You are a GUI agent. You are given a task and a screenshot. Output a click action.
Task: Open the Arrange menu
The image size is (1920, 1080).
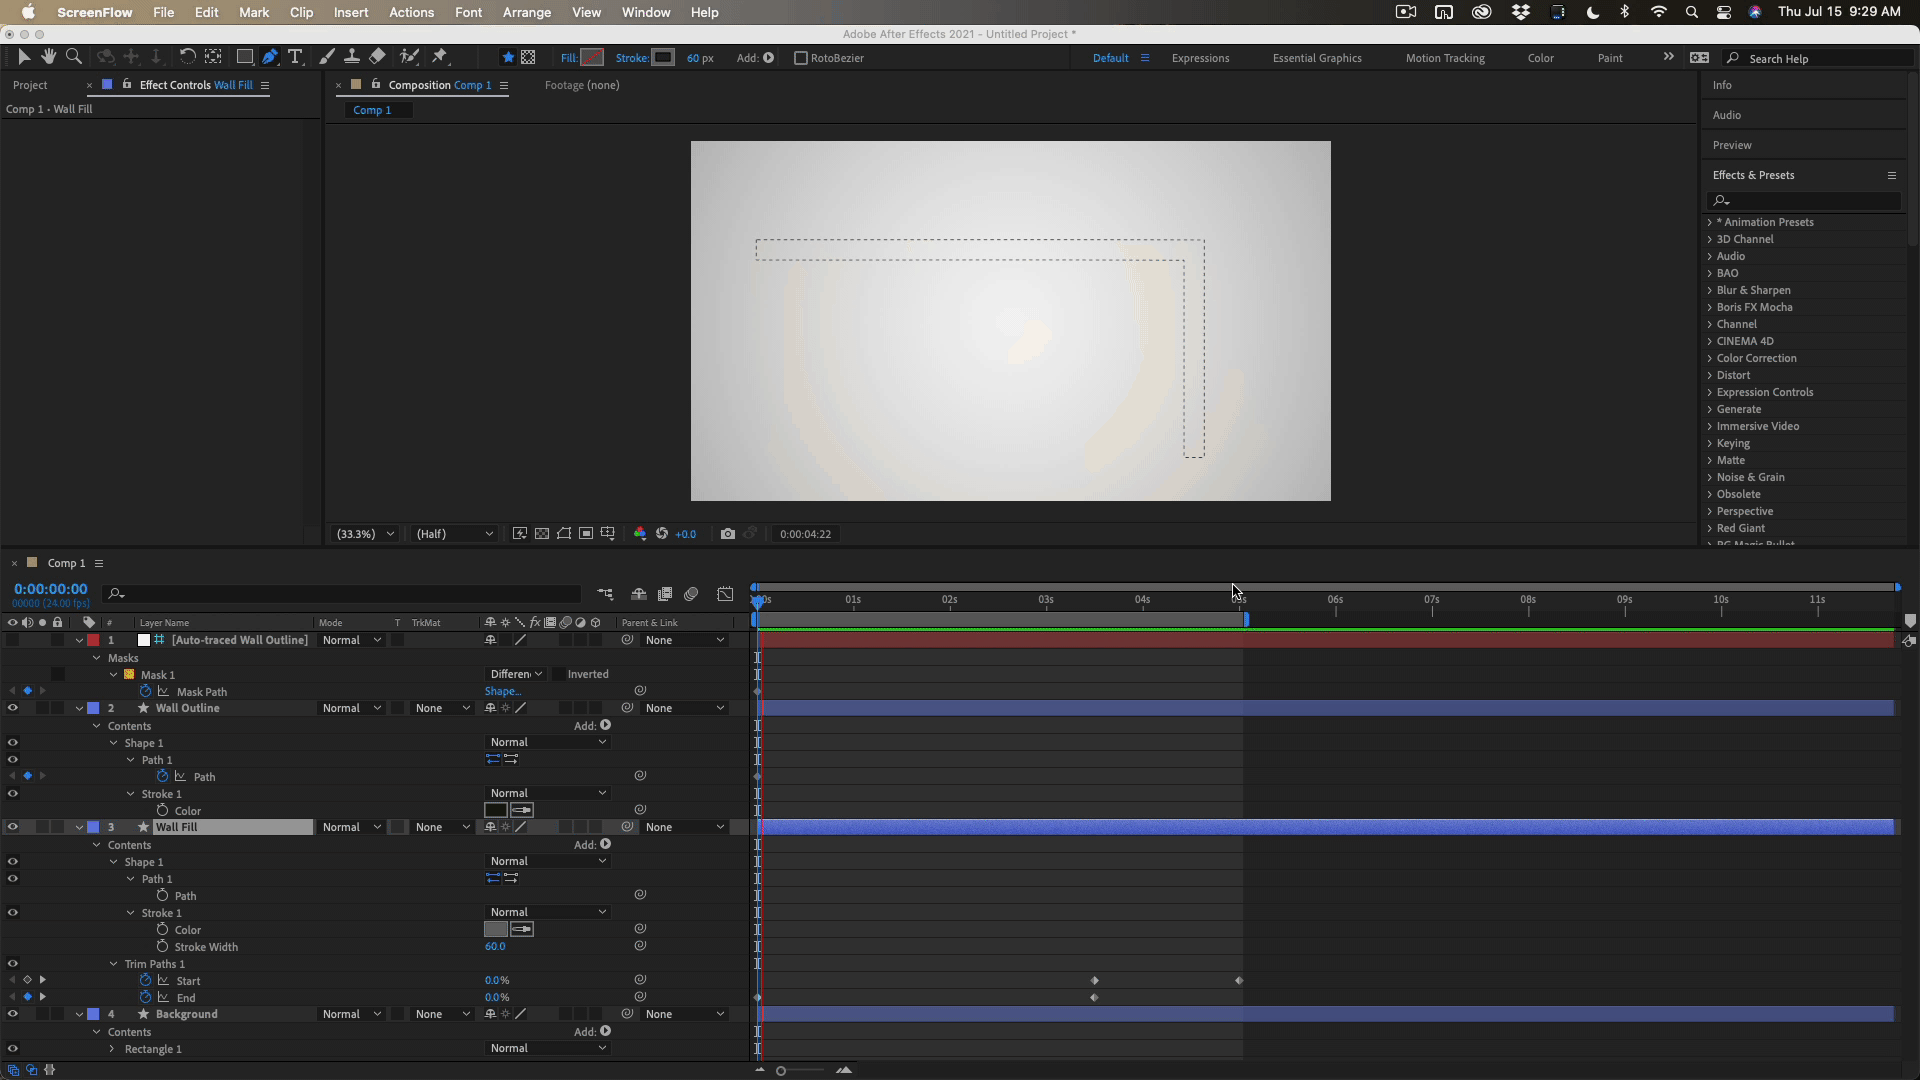(x=527, y=12)
